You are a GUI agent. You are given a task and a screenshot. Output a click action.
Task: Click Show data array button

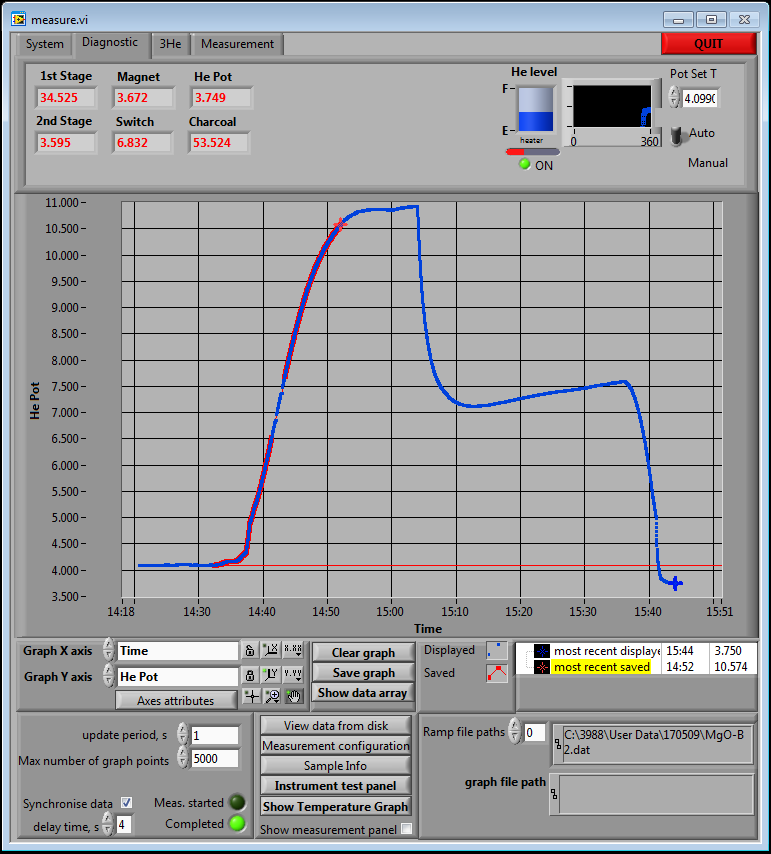[363, 693]
